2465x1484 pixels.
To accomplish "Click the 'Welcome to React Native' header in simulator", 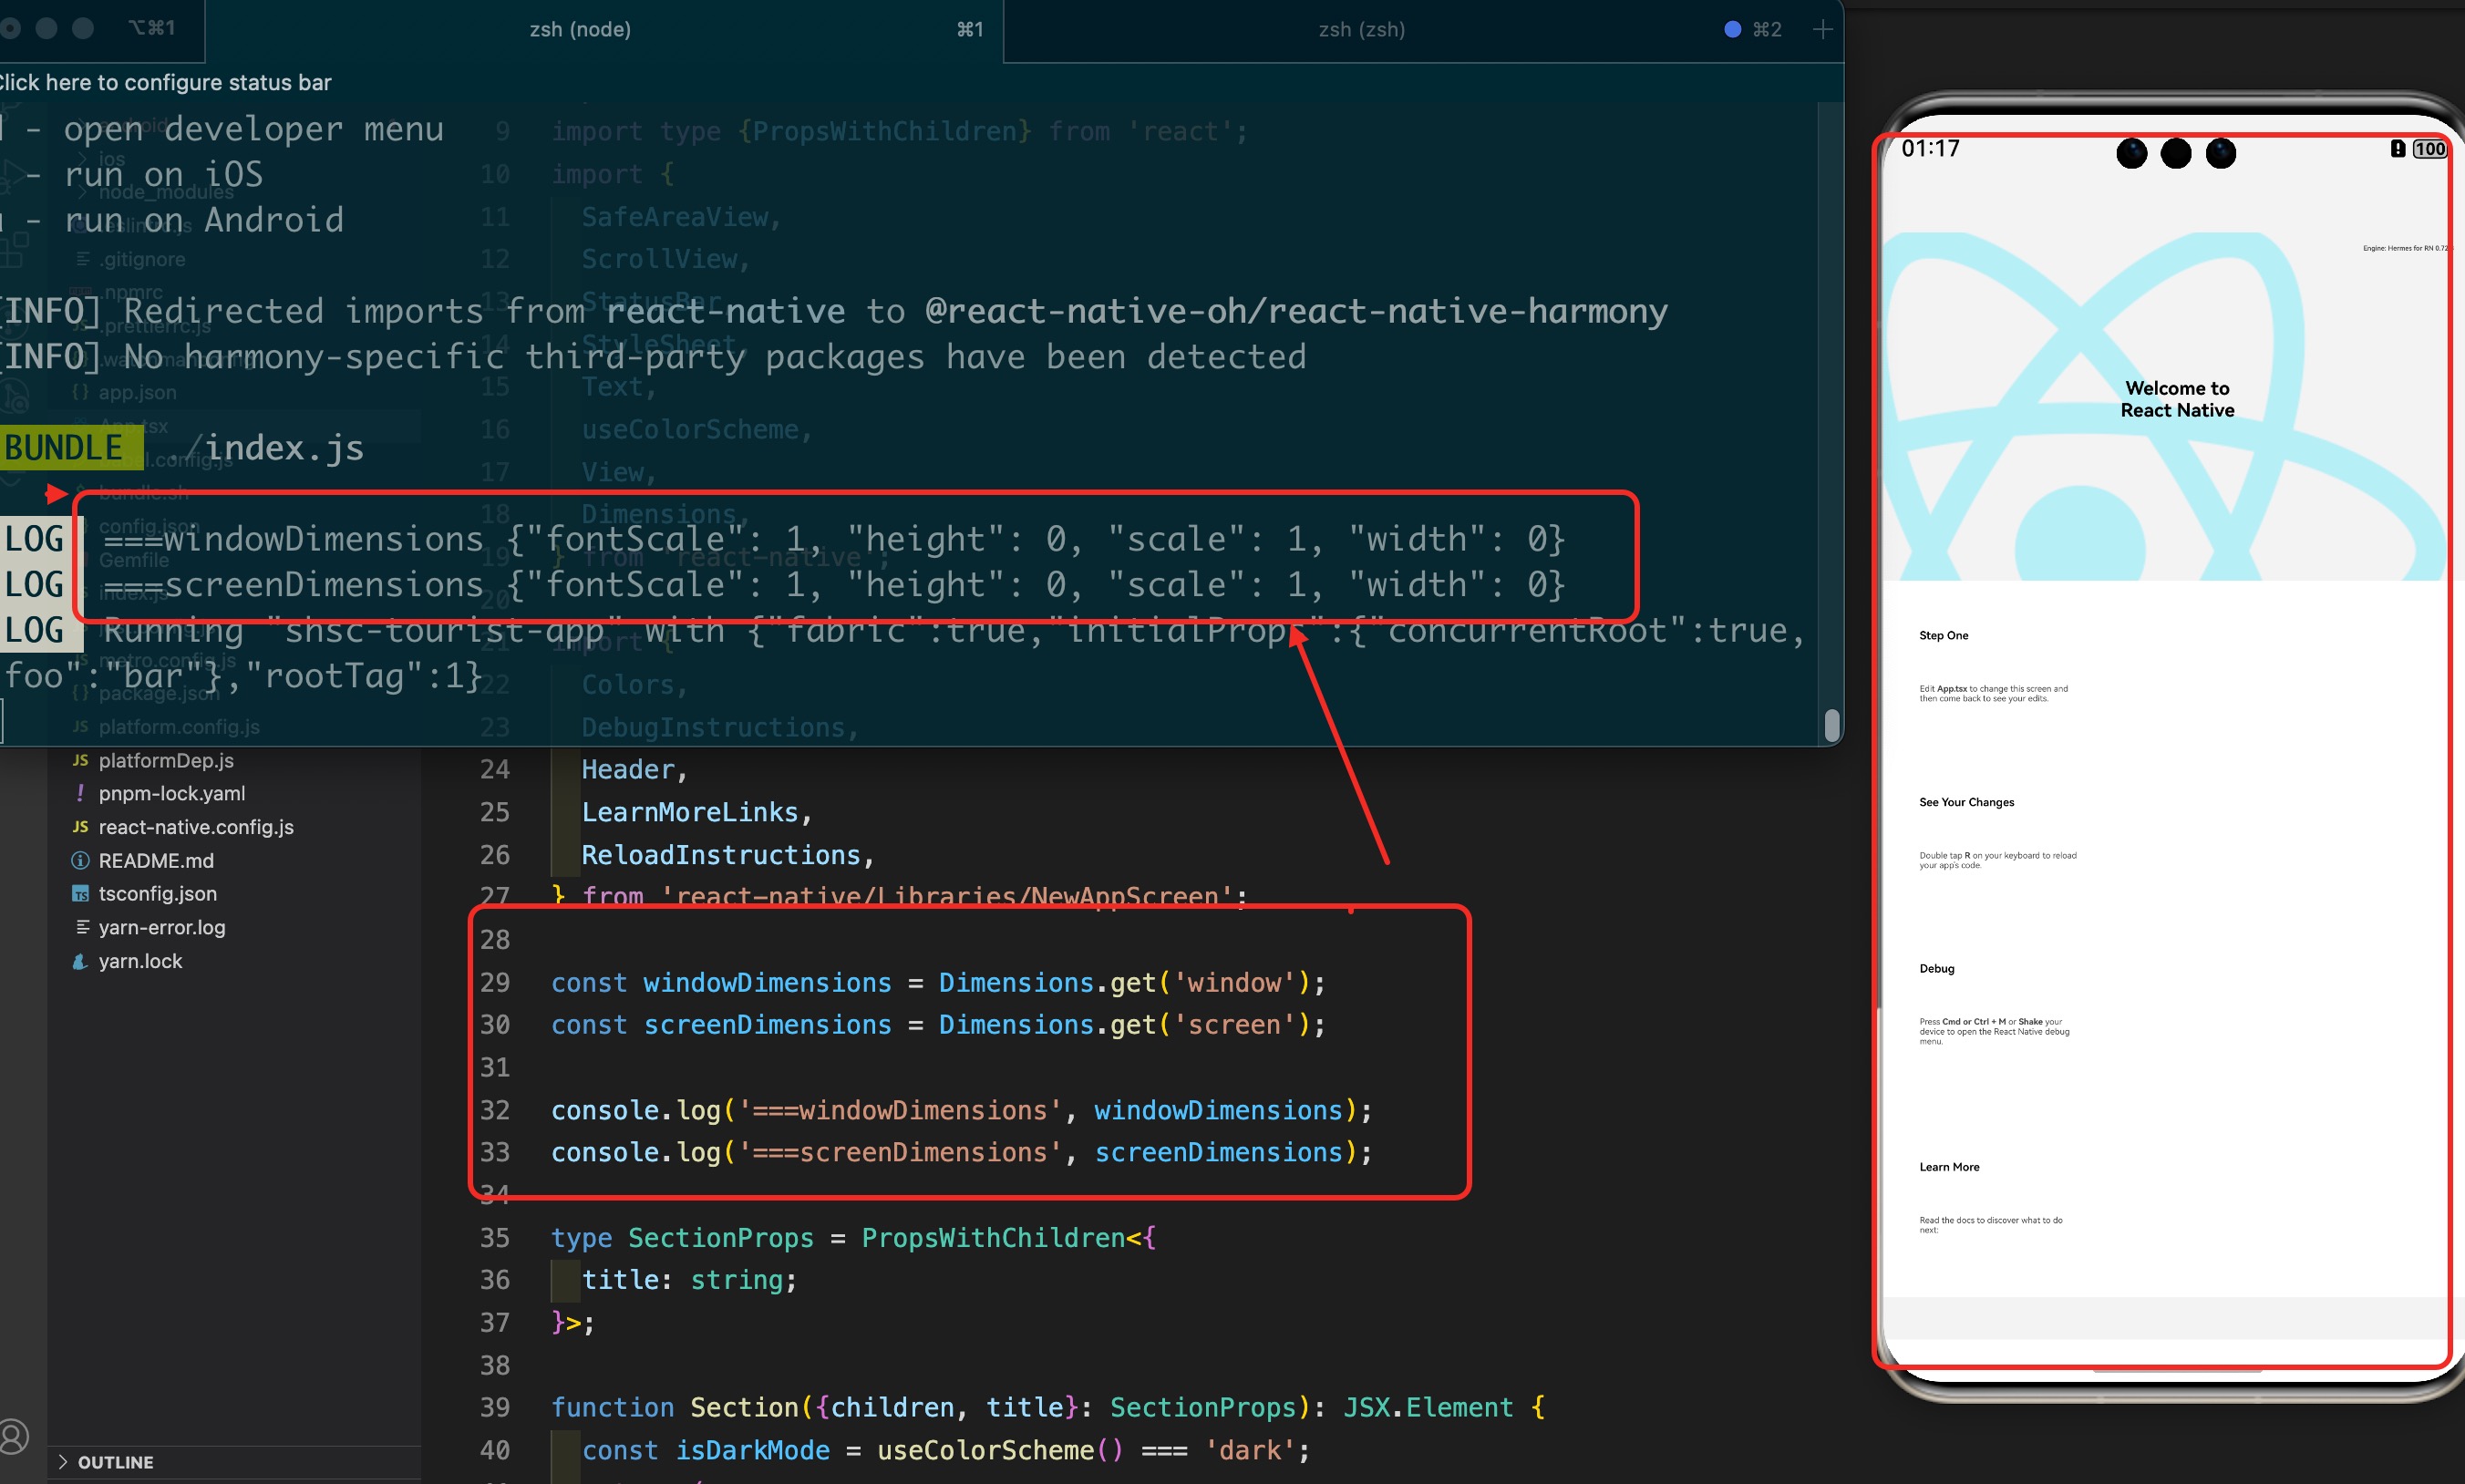I will pos(2176,399).
